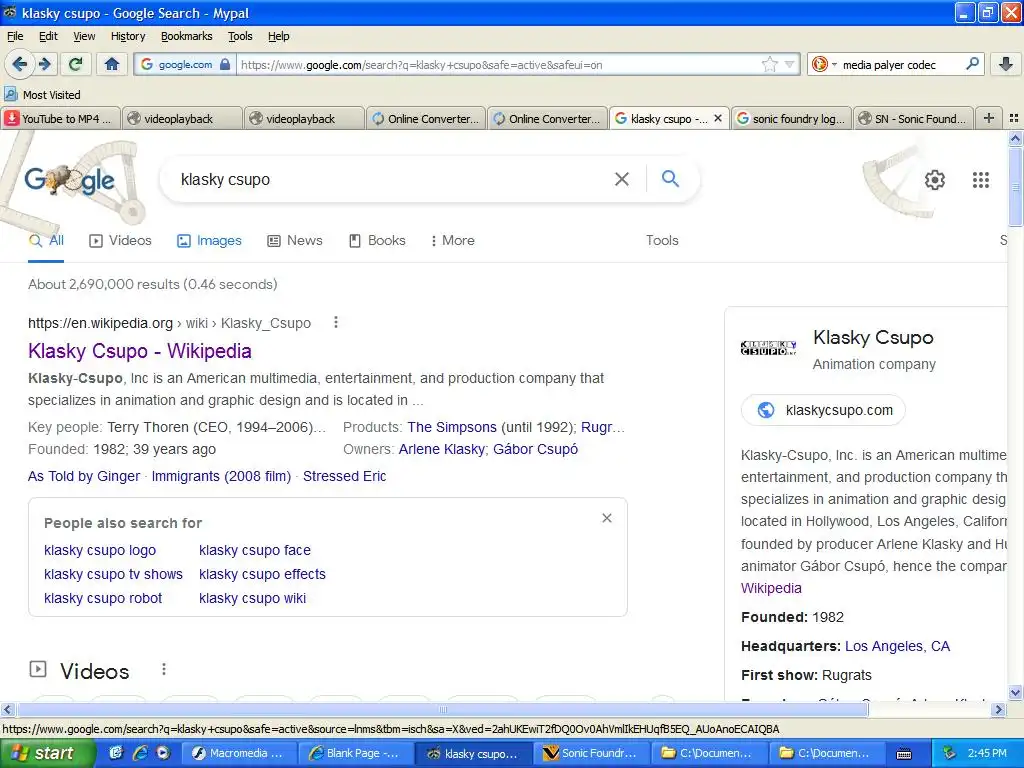This screenshot has height=768, width=1024.
Task: Open the Tools menu in menu bar
Action: 240,36
